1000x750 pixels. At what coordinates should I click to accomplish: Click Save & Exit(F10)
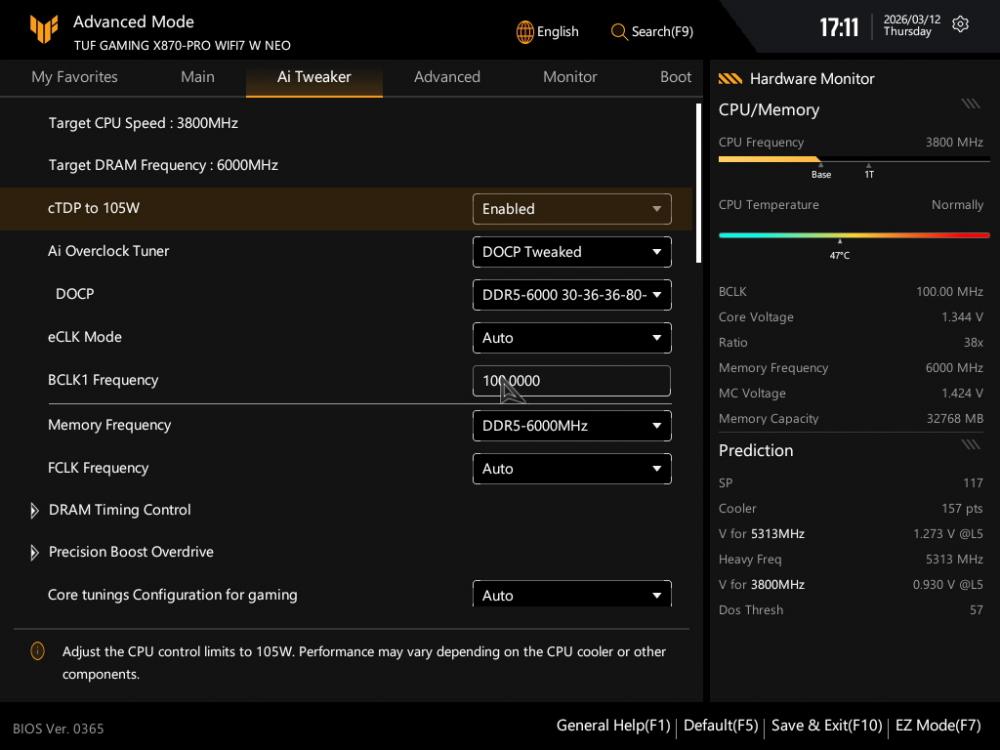tap(826, 726)
